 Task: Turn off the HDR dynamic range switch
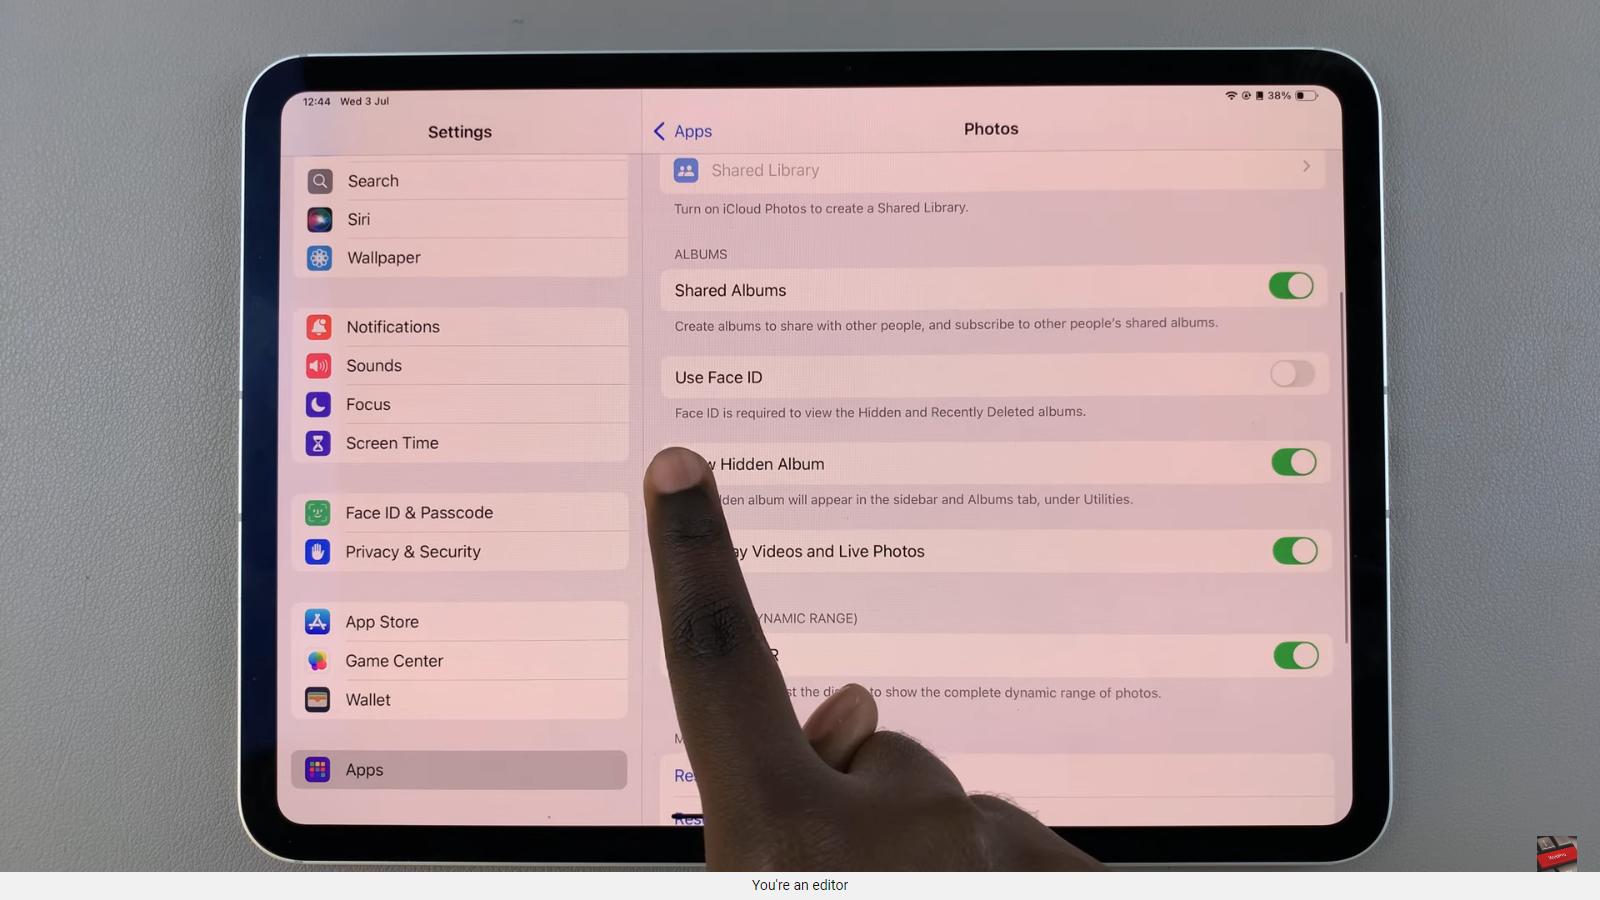1296,656
